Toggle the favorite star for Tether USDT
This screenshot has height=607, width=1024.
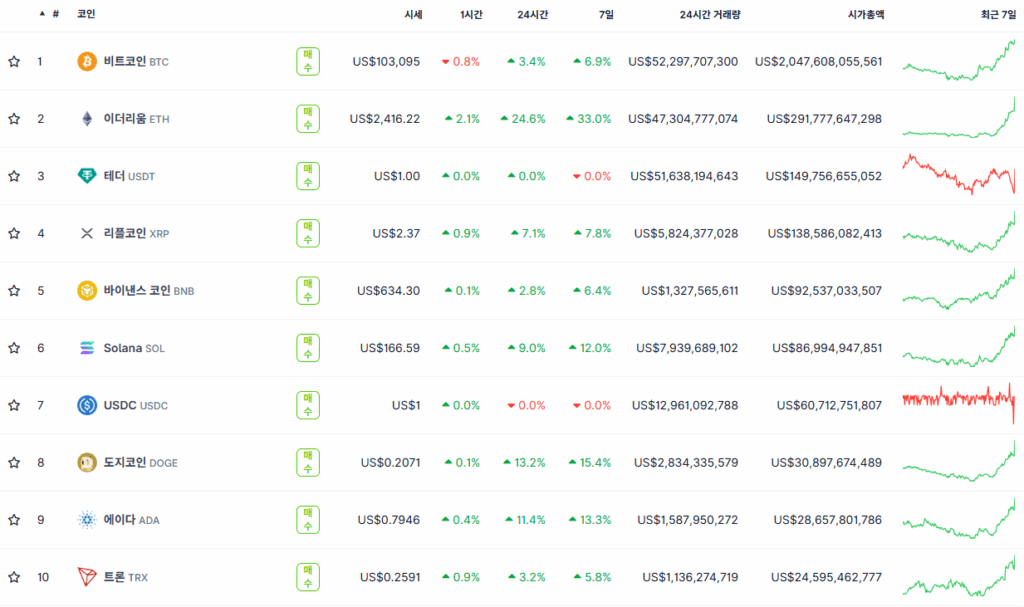pyautogui.click(x=14, y=176)
